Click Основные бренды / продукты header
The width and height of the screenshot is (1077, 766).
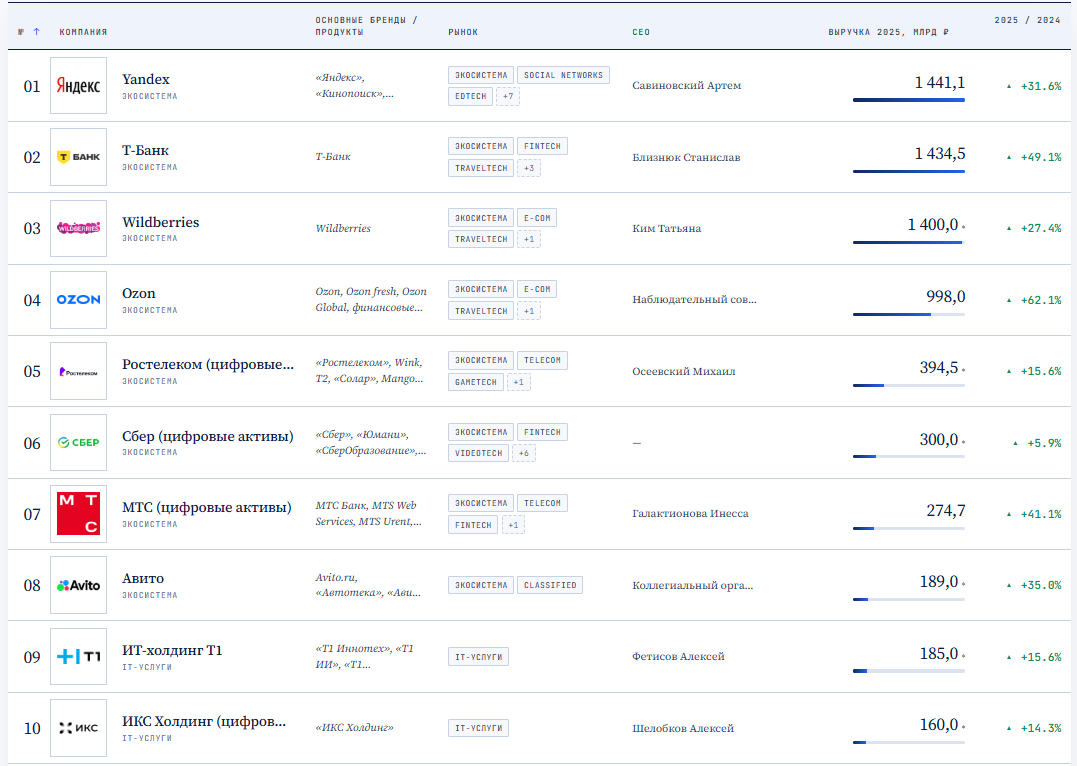pyautogui.click(x=366, y=26)
